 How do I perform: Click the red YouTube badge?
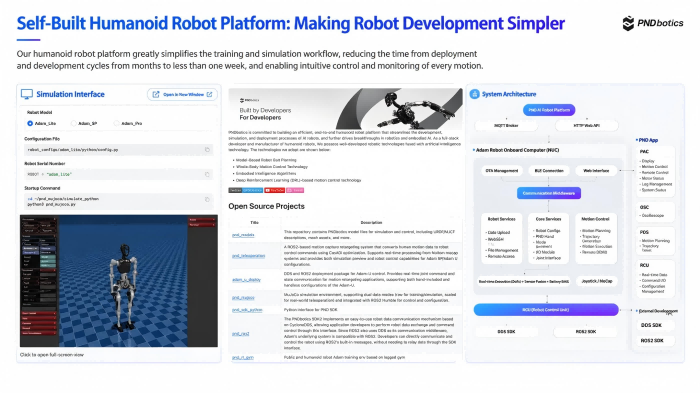pyautogui.click(x=275, y=190)
